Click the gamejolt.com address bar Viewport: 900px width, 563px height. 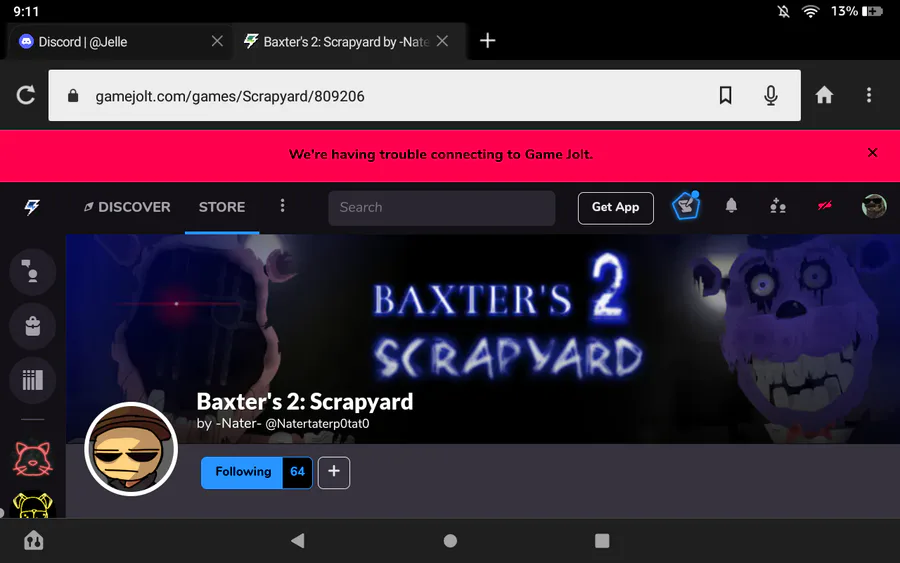coord(424,95)
